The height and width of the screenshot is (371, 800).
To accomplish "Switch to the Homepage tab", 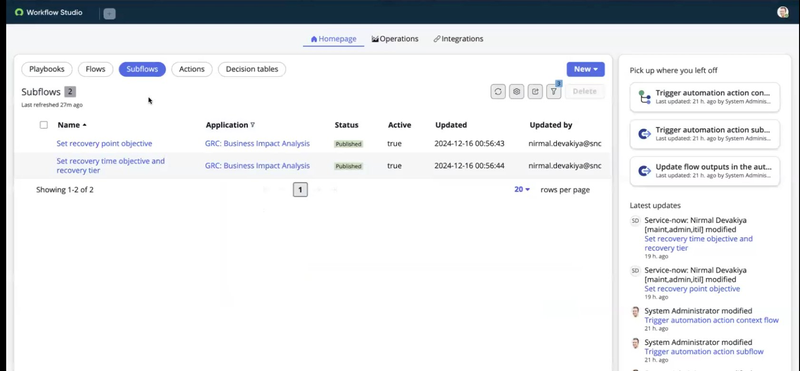I will point(333,39).
